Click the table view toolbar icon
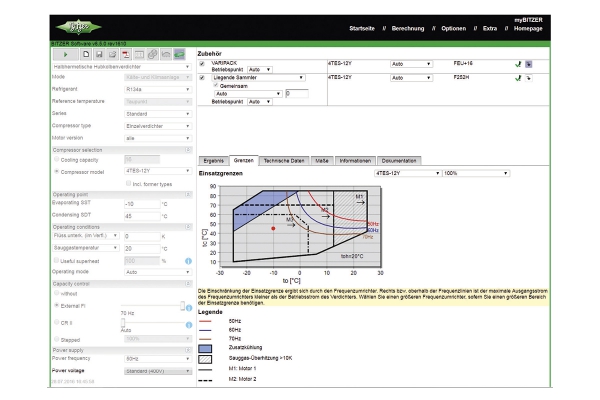 pos(139,54)
